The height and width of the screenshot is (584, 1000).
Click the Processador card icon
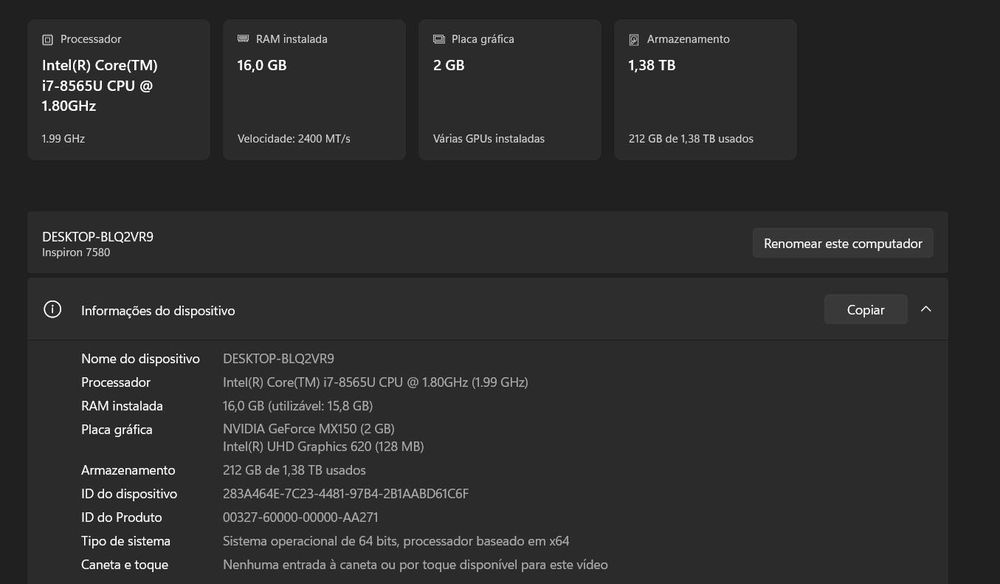(47, 40)
